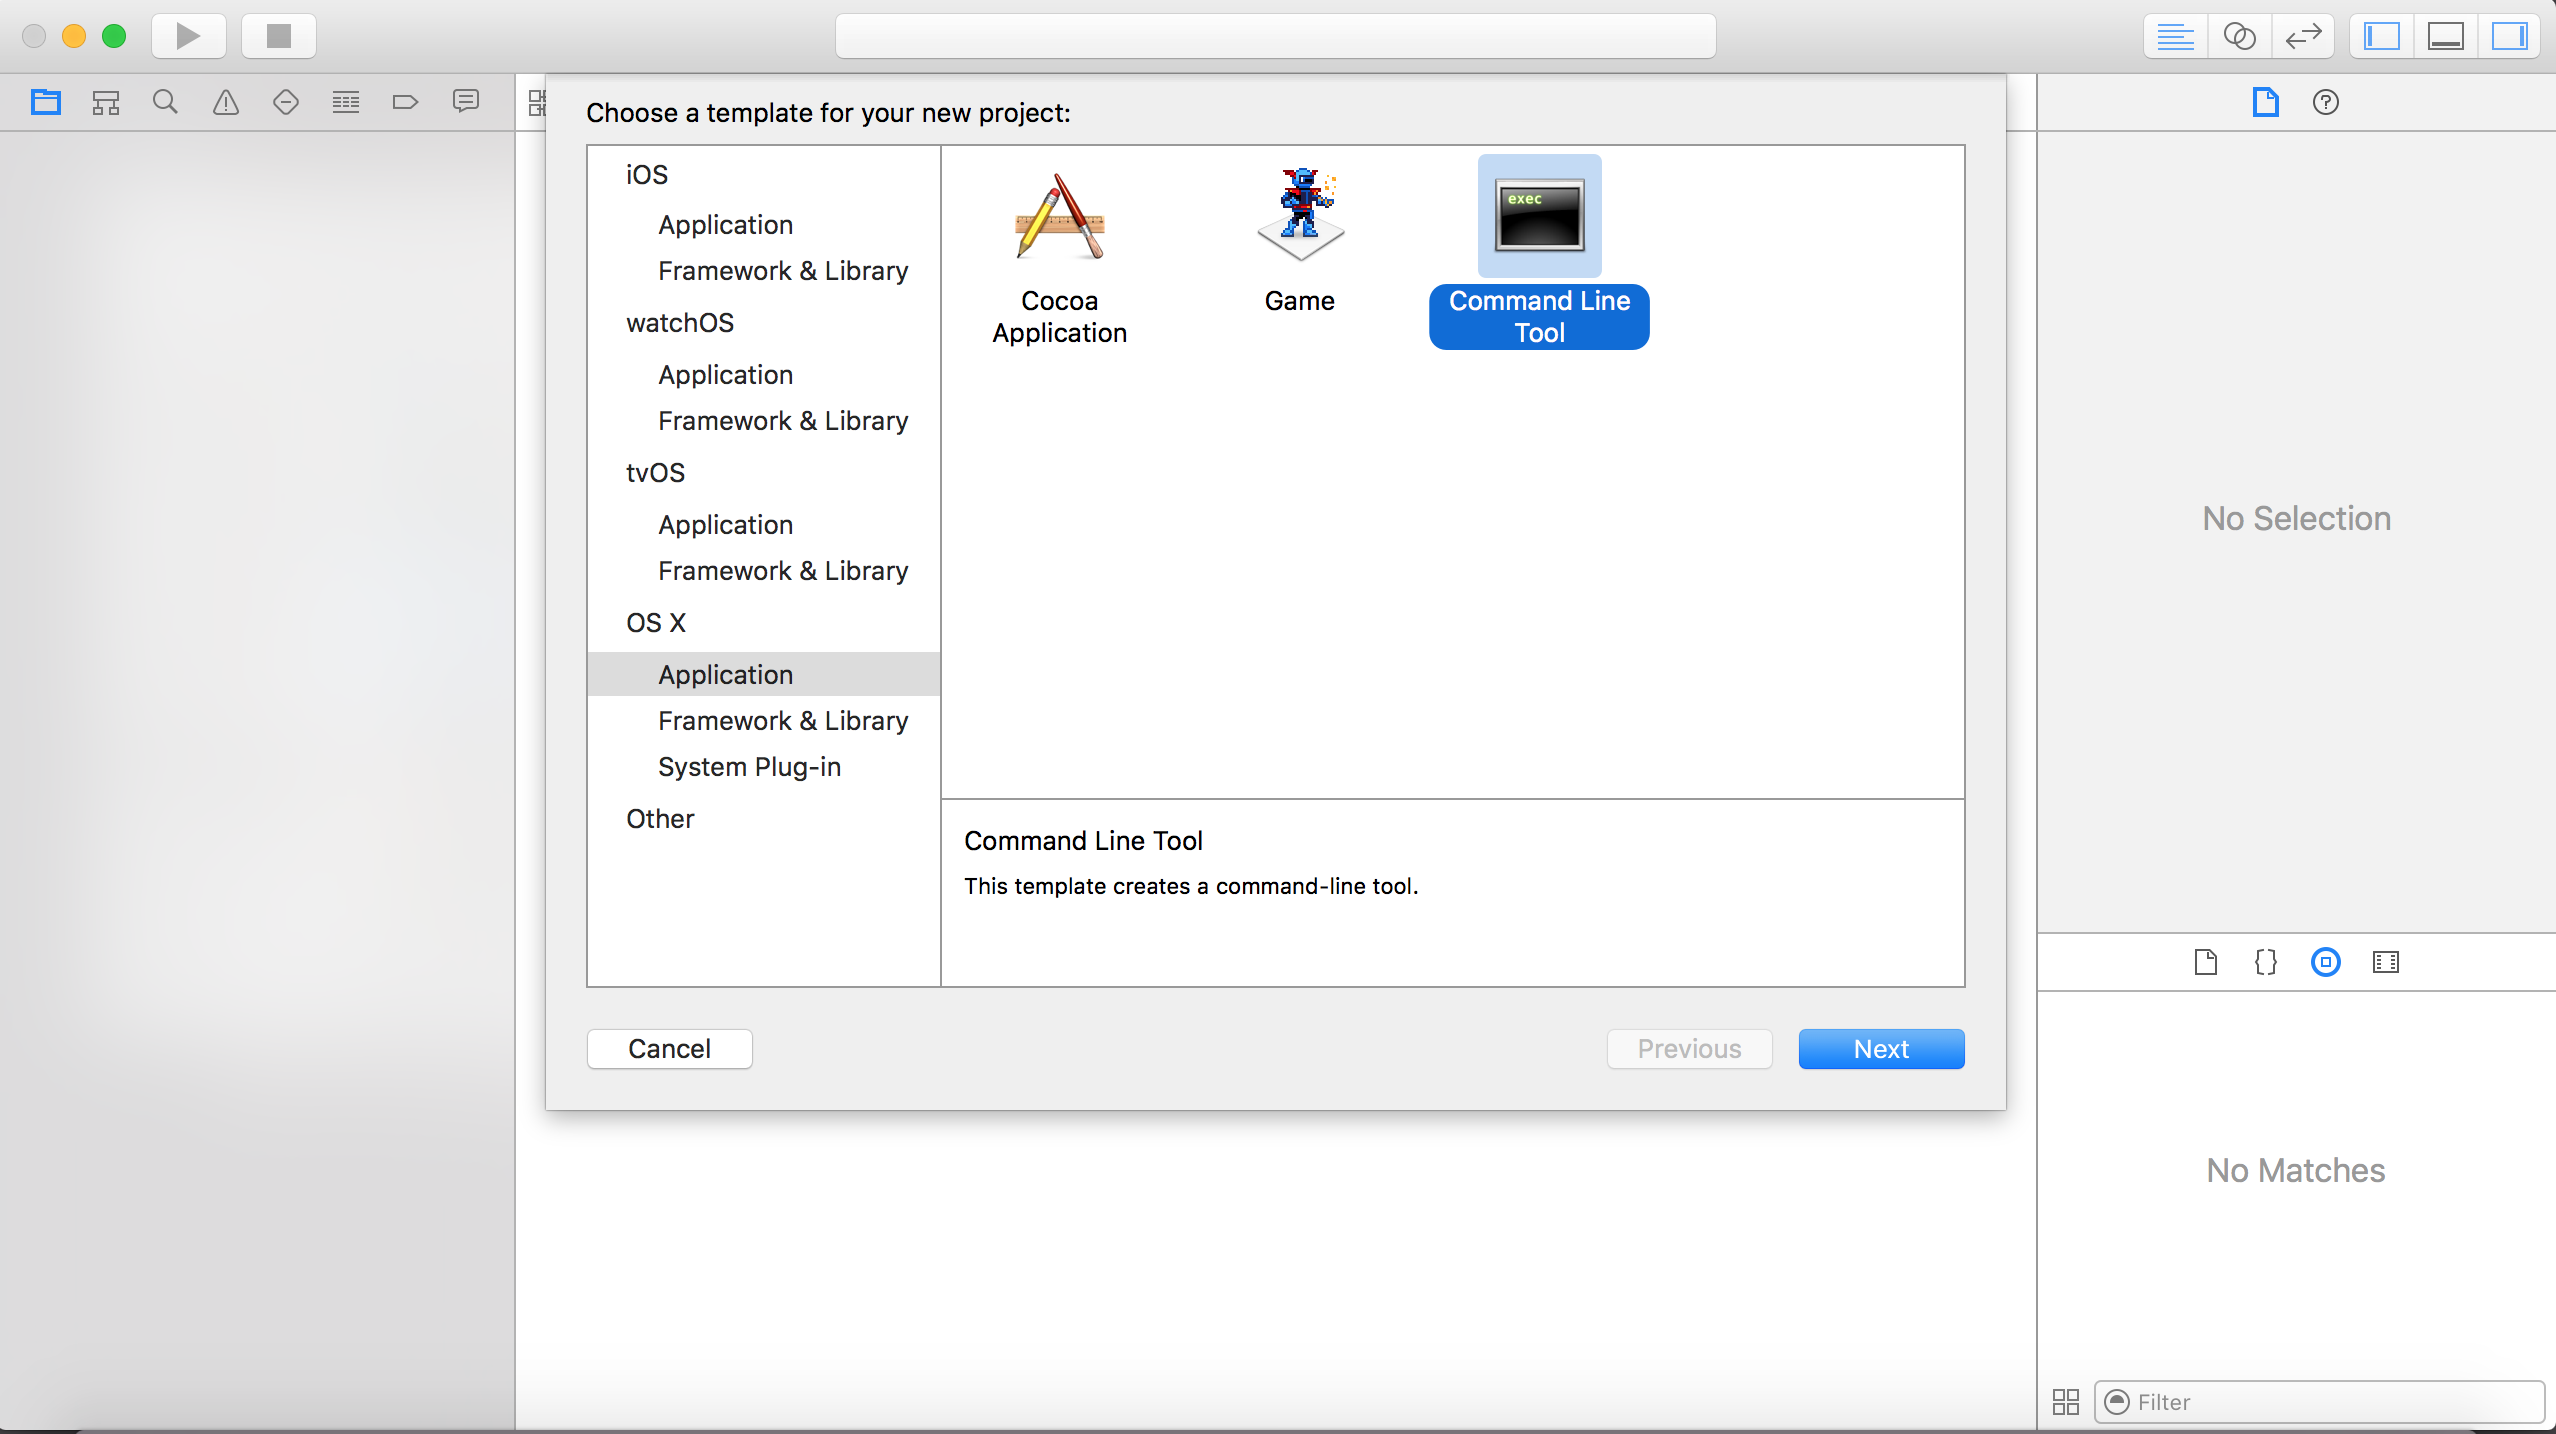Click the quick help inspector icon
The image size is (2556, 1434).
(2324, 102)
